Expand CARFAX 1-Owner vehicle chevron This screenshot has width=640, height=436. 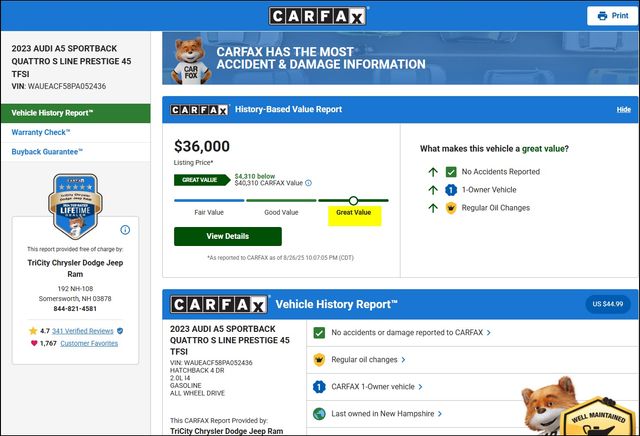pos(420,387)
